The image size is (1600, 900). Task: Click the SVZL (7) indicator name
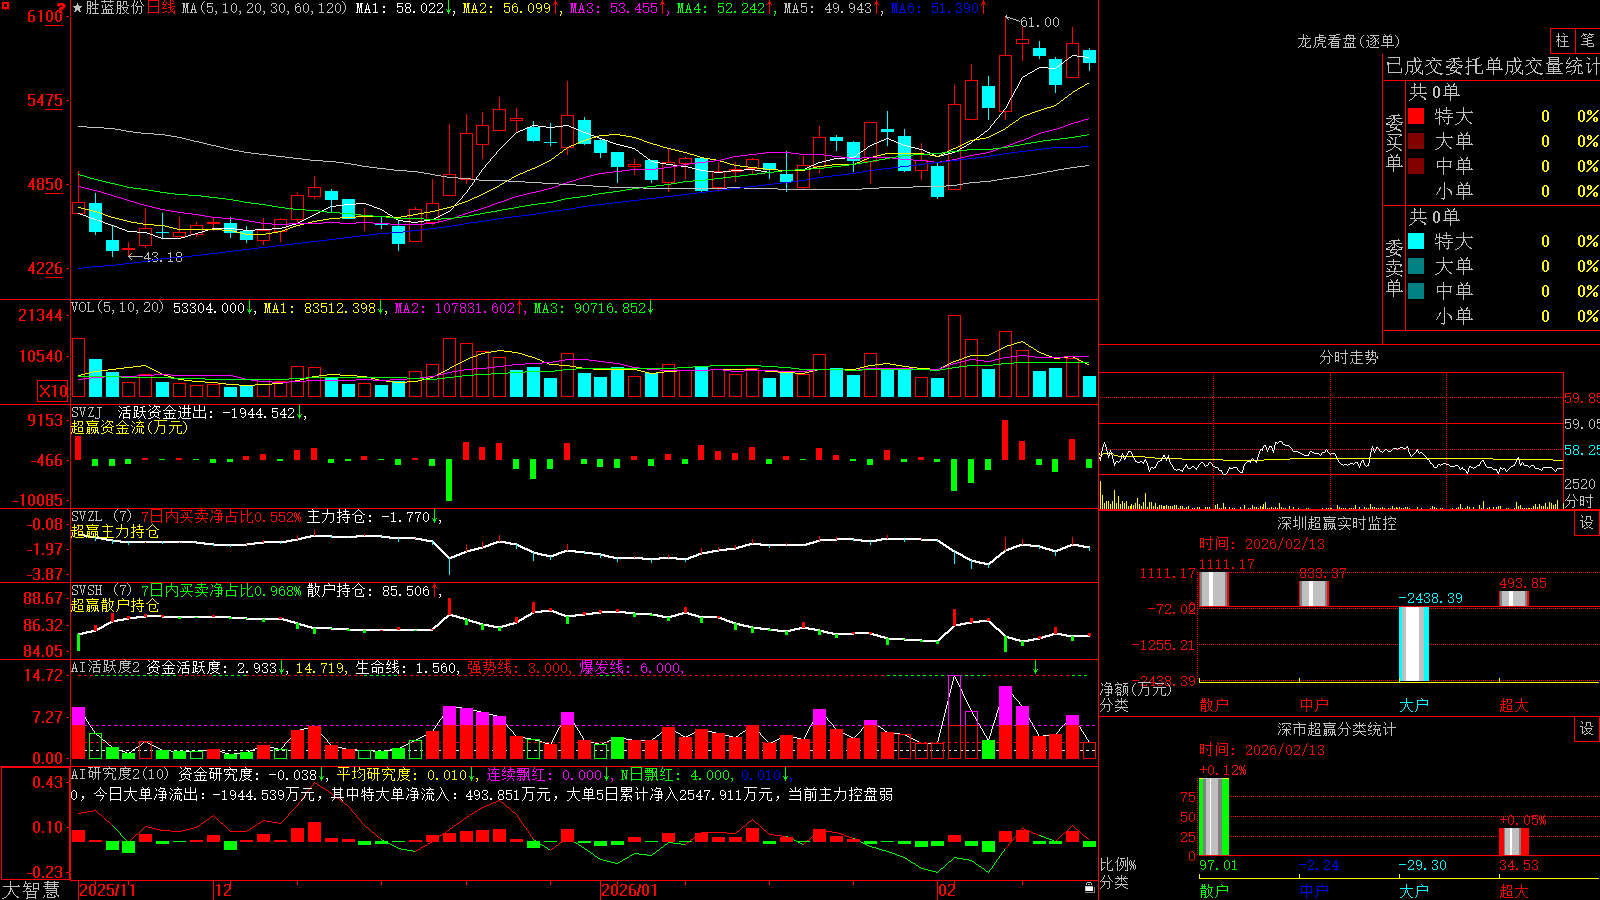point(101,517)
